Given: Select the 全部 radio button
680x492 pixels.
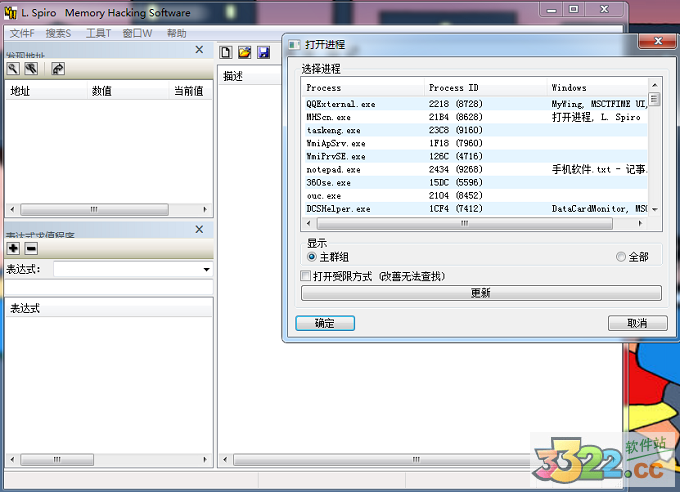Looking at the screenshot, I should 621,257.
